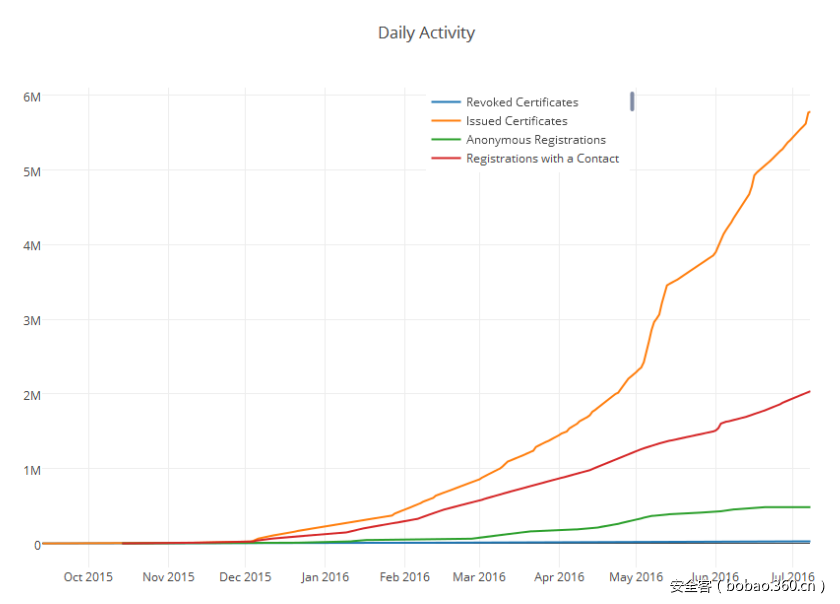This screenshot has height=604, width=840.
Task: Click the 5M y-axis label
Action: 32,171
